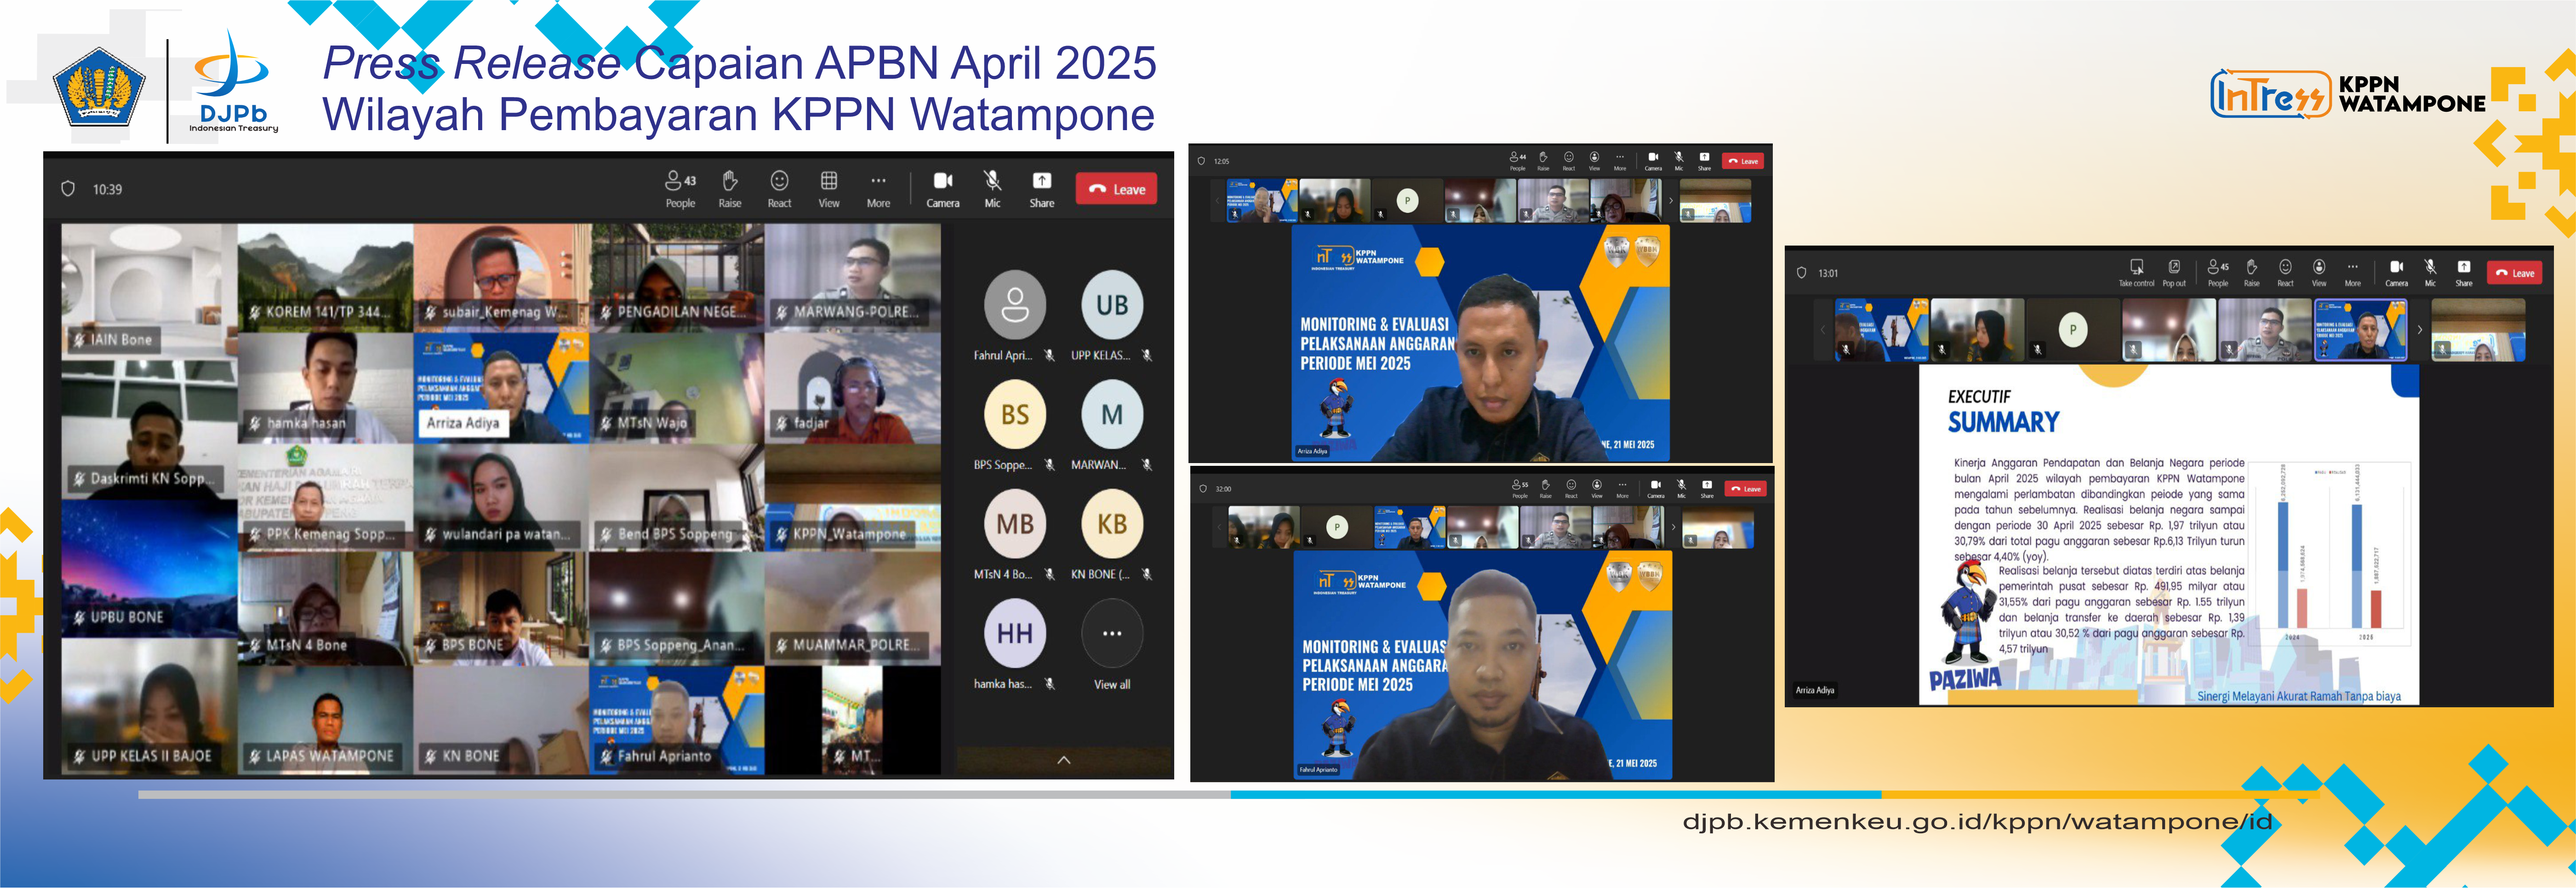This screenshot has height=888, width=2576.
Task: Raise hand in the 32:00 meeting
Action: point(1546,488)
